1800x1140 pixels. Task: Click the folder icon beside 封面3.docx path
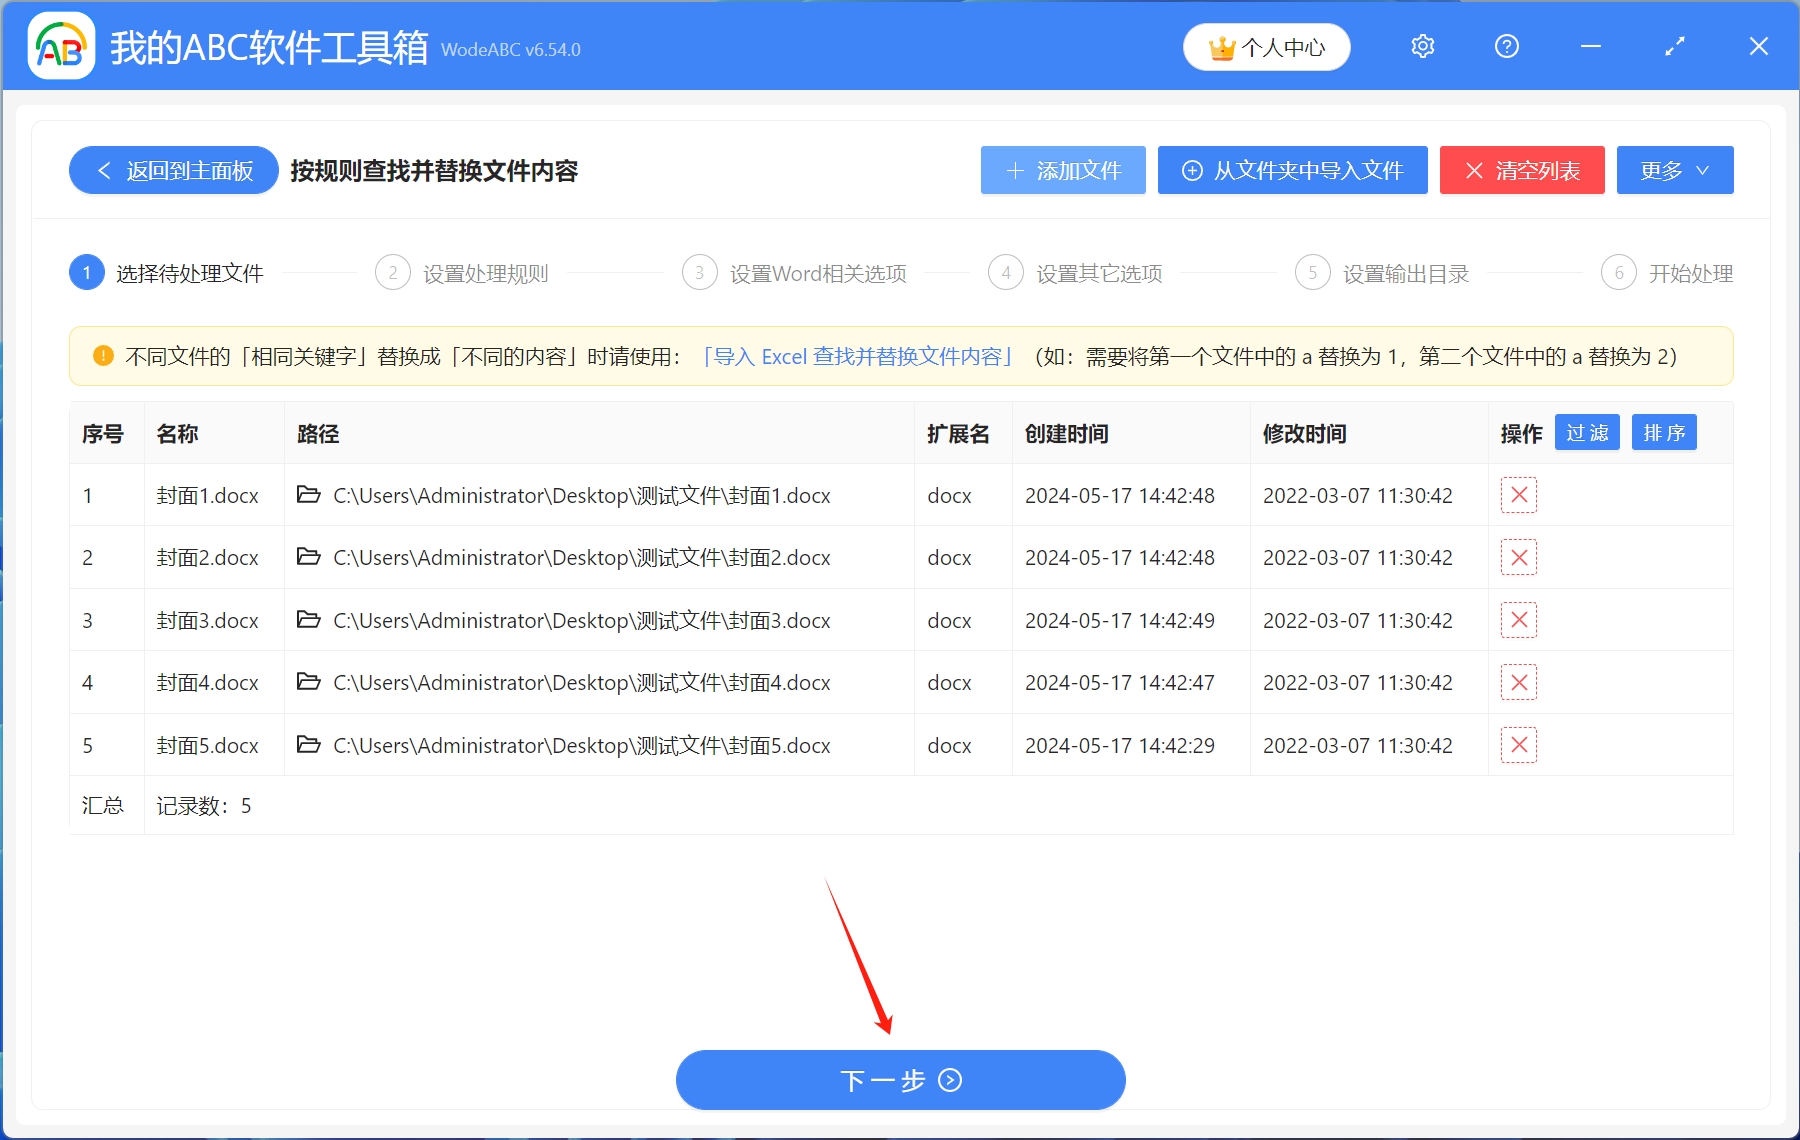pos(308,620)
